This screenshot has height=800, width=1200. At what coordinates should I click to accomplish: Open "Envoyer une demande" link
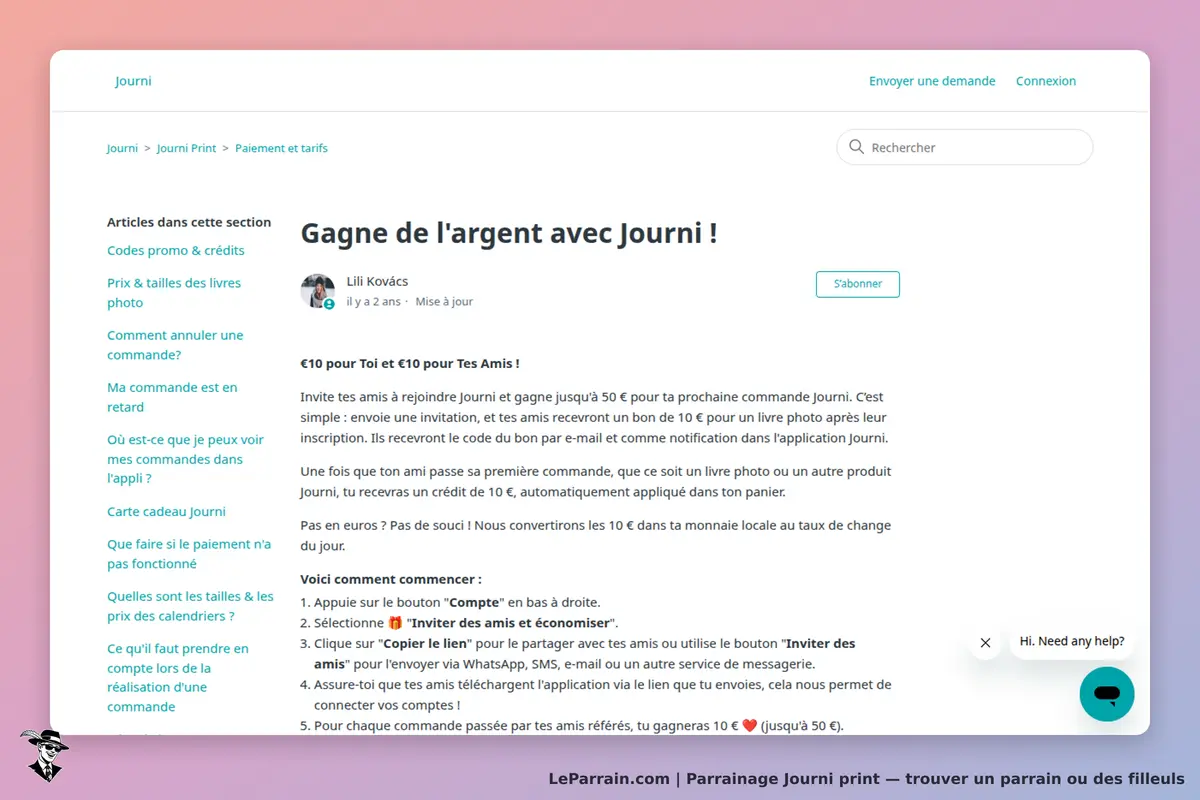[x=932, y=81]
